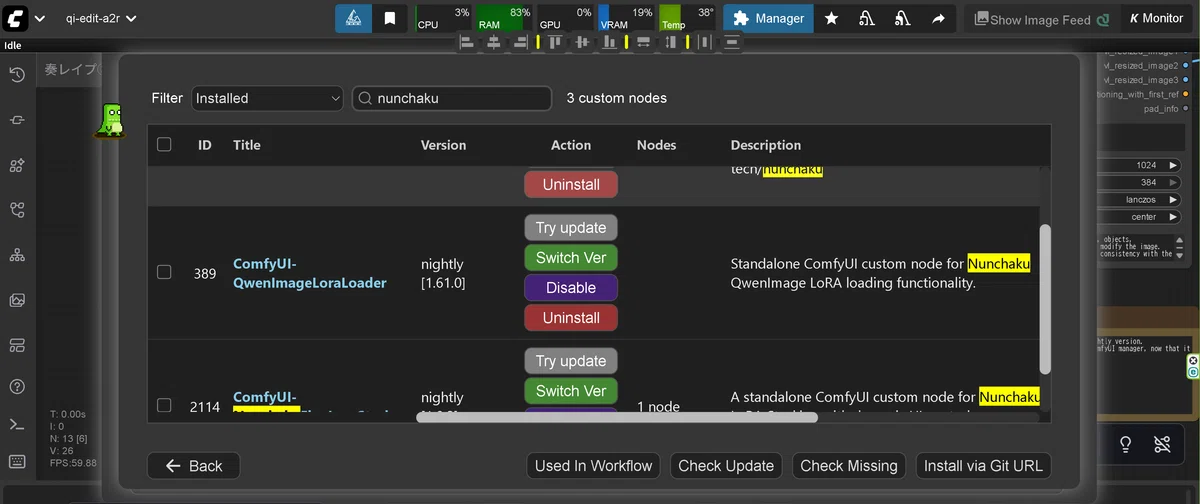Image resolution: width=1200 pixels, height=504 pixels.
Task: Go Back from the custom nodes list
Action: pyautogui.click(x=193, y=465)
